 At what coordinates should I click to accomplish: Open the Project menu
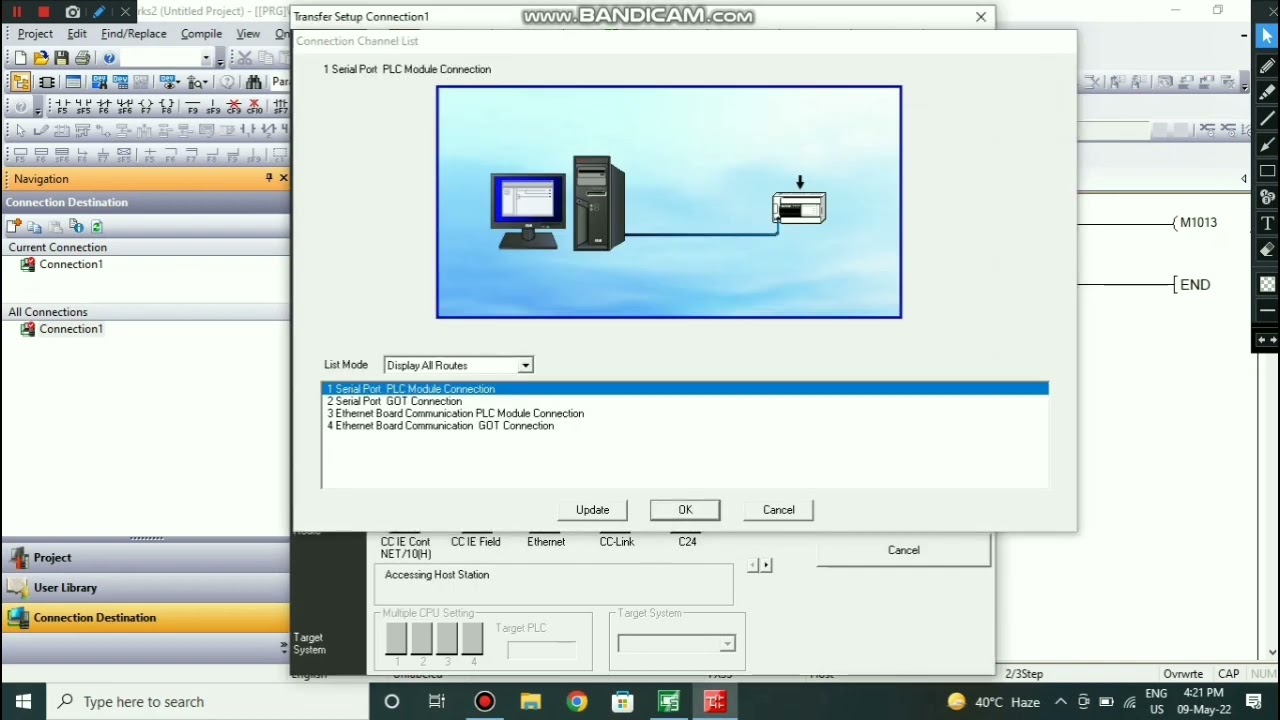pos(35,34)
